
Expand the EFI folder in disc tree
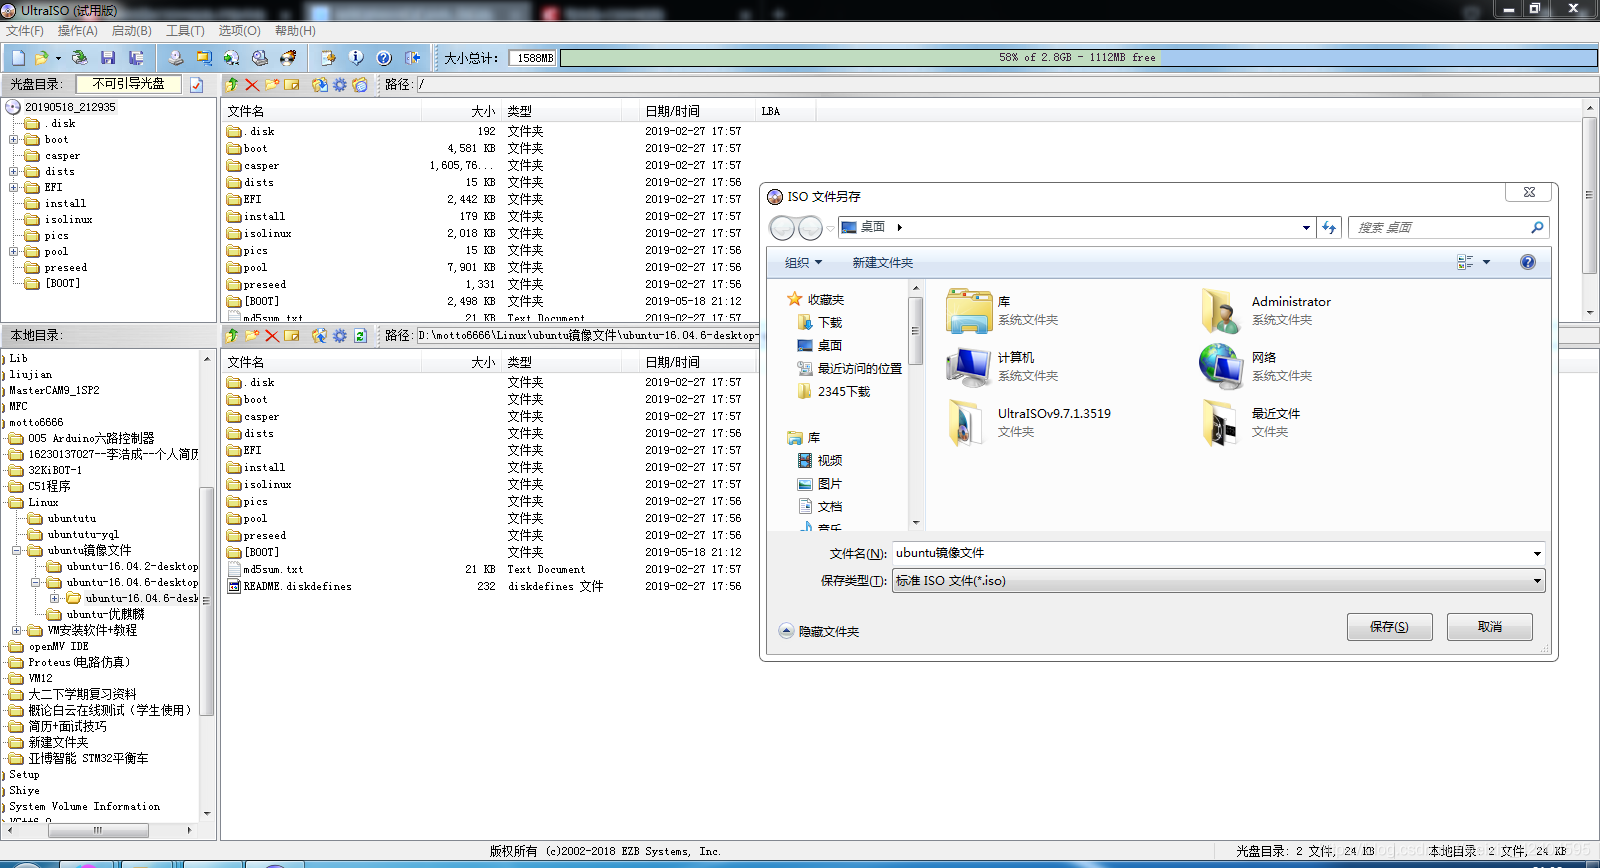click(x=14, y=187)
